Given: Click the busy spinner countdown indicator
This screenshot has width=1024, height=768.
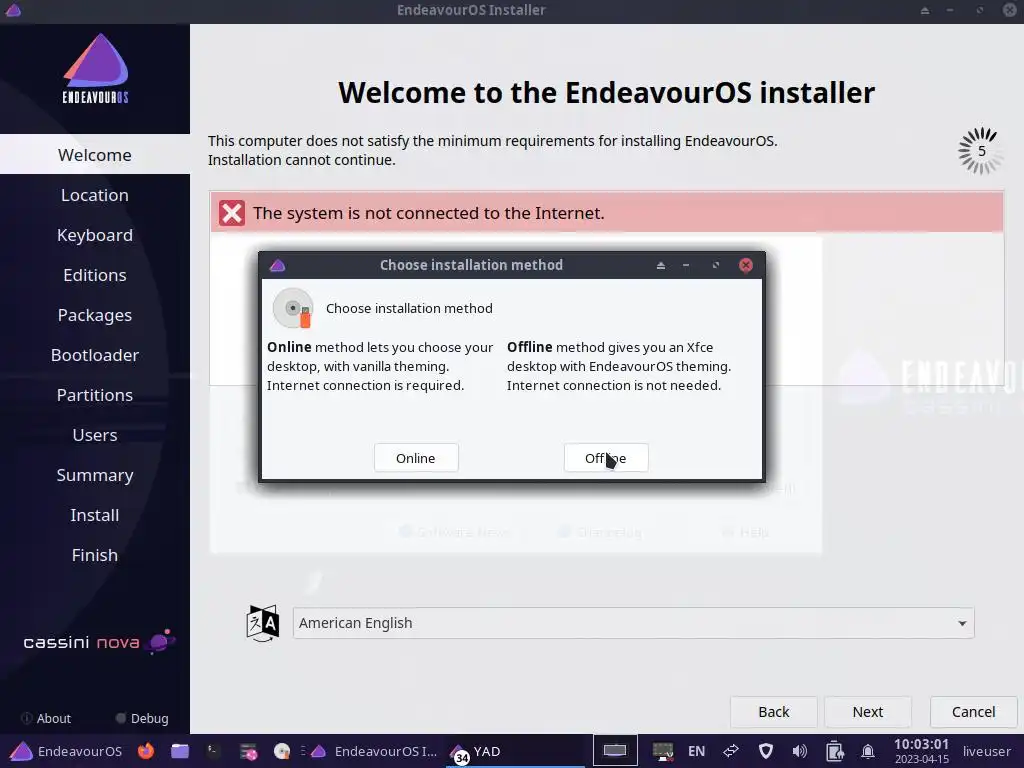Looking at the screenshot, I should pyautogui.click(x=980, y=151).
